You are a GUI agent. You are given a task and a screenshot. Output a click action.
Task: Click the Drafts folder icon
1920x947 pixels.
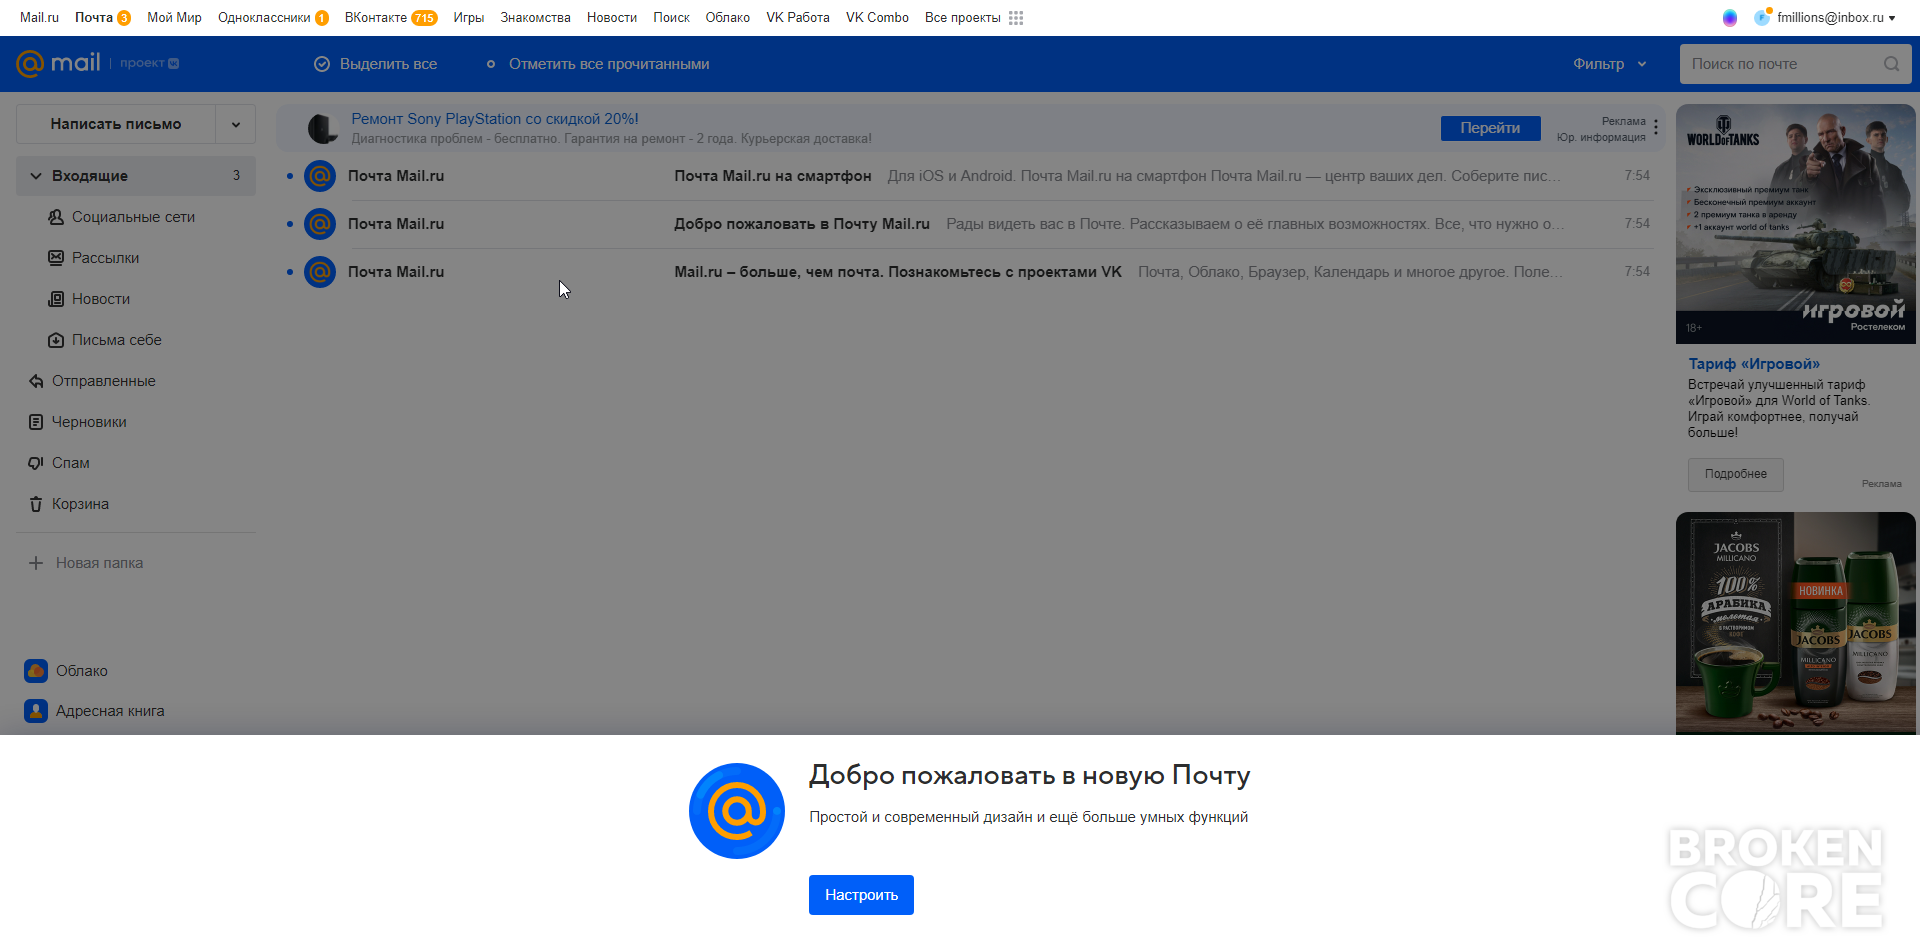coord(36,422)
